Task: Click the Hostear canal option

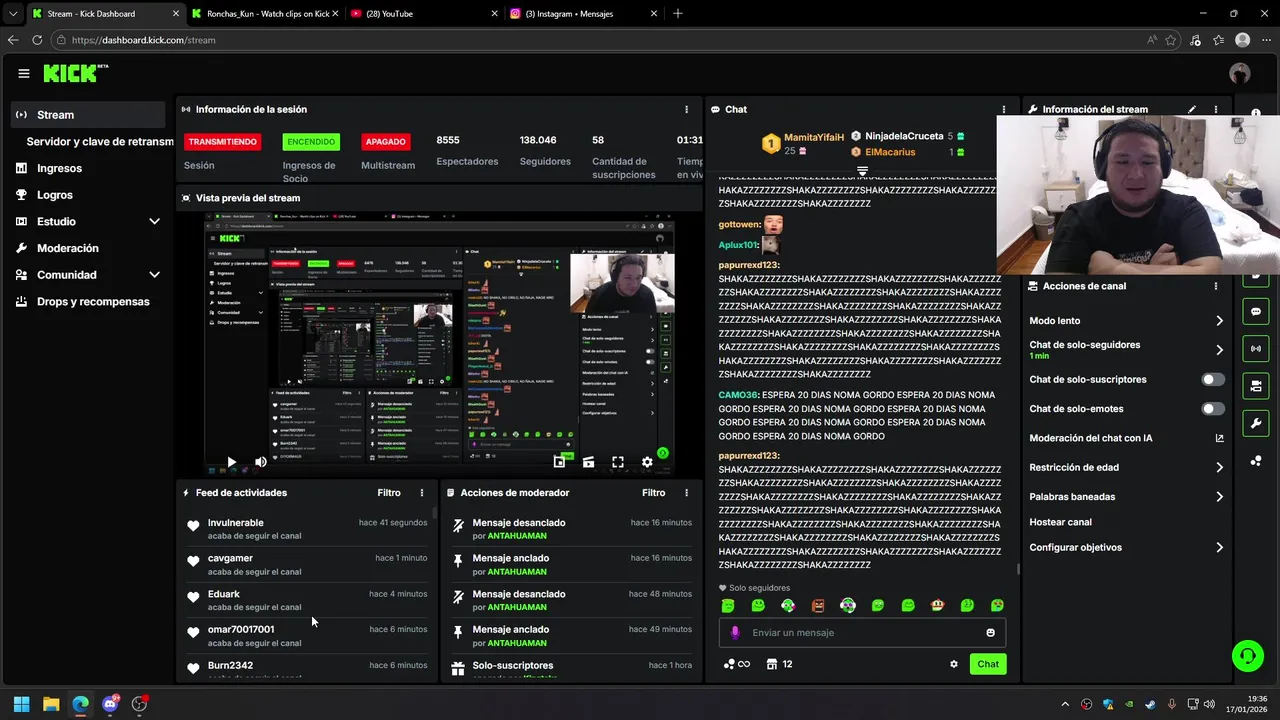Action: click(1060, 522)
